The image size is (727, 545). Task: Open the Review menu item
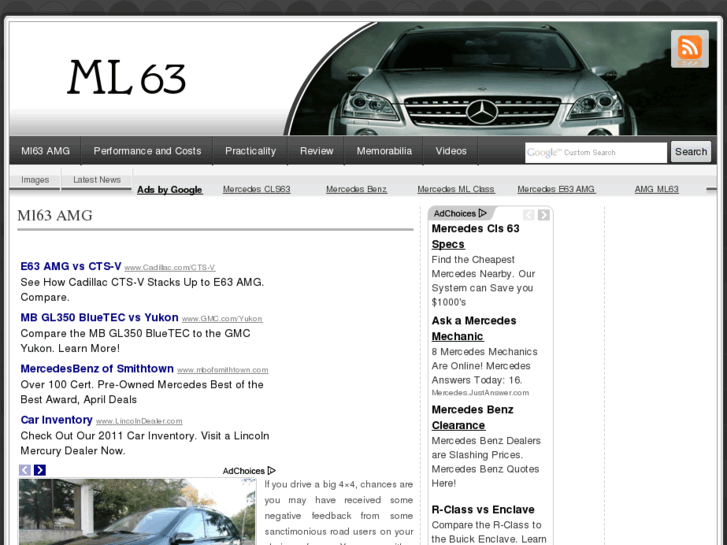(x=317, y=151)
